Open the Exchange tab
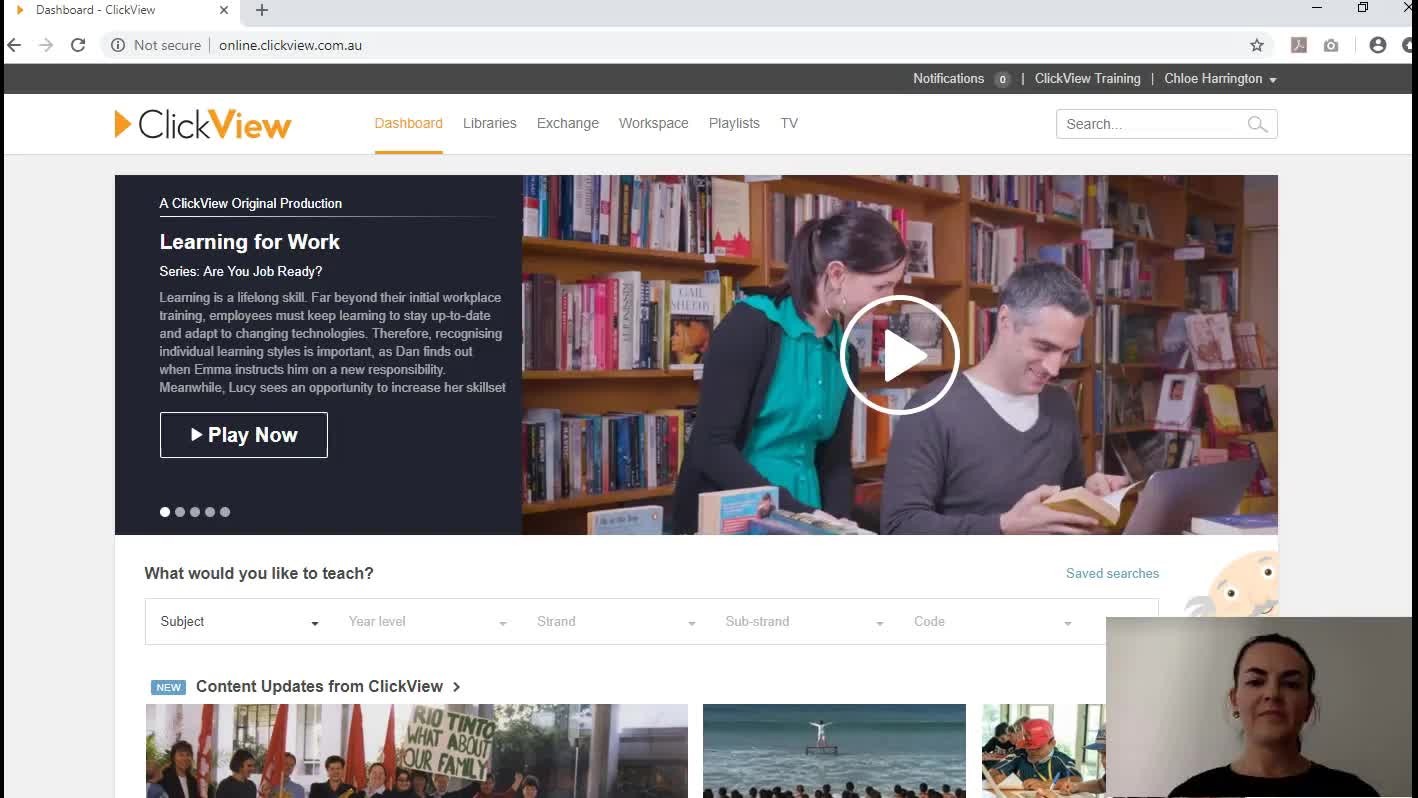The height and width of the screenshot is (798, 1418). (568, 124)
